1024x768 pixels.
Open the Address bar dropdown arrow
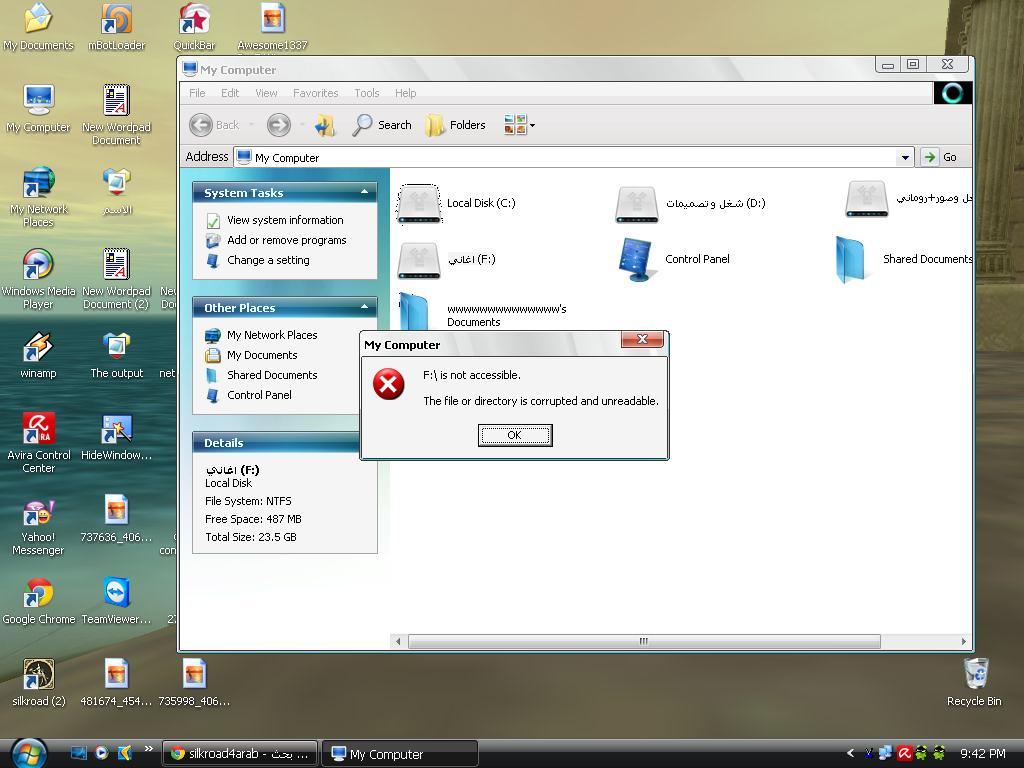(x=904, y=157)
